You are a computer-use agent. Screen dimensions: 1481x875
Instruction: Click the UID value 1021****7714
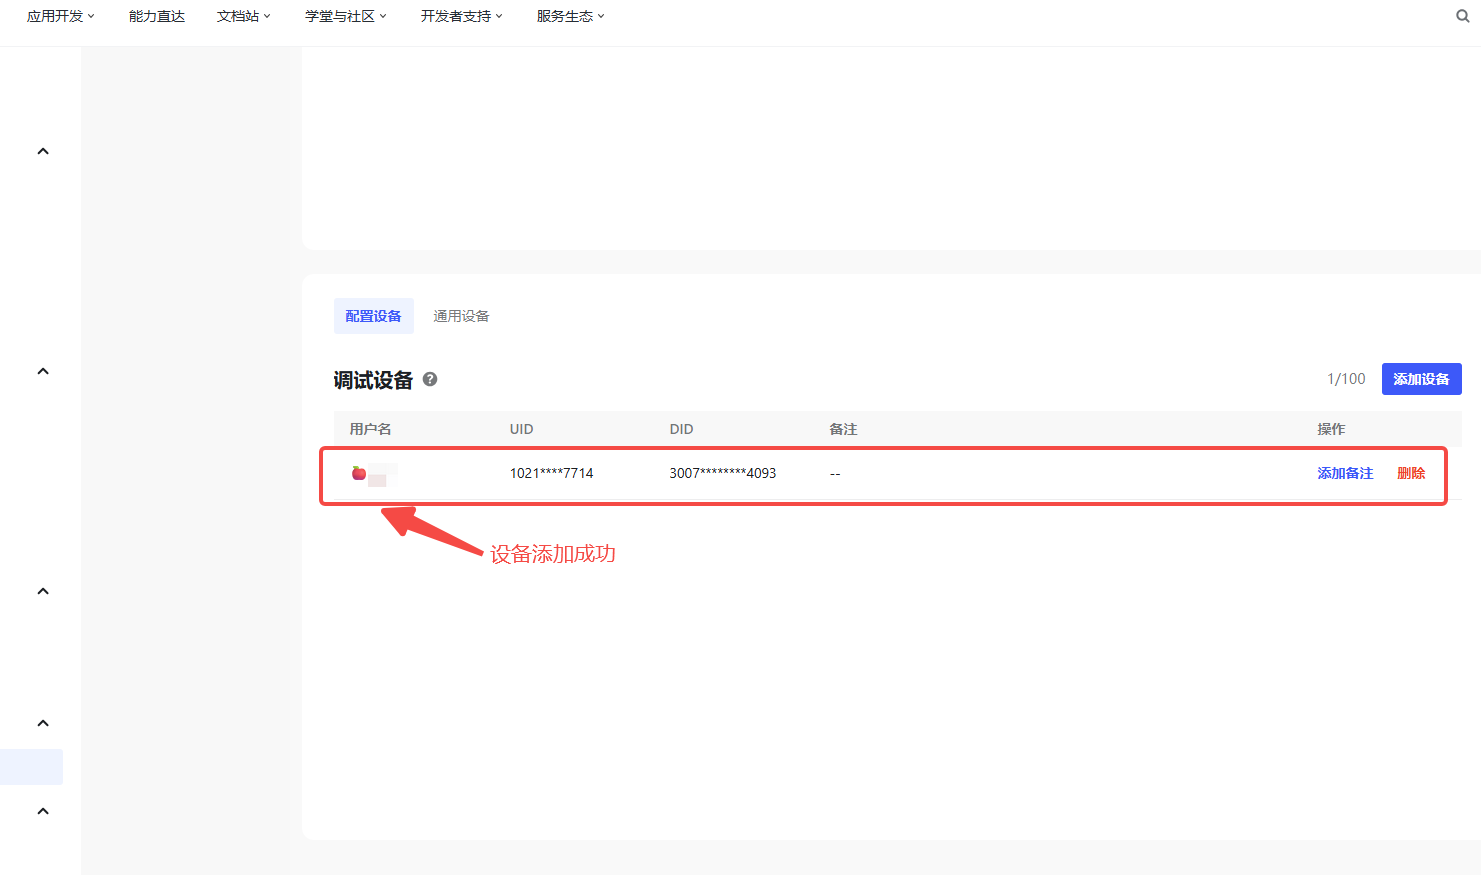[551, 473]
